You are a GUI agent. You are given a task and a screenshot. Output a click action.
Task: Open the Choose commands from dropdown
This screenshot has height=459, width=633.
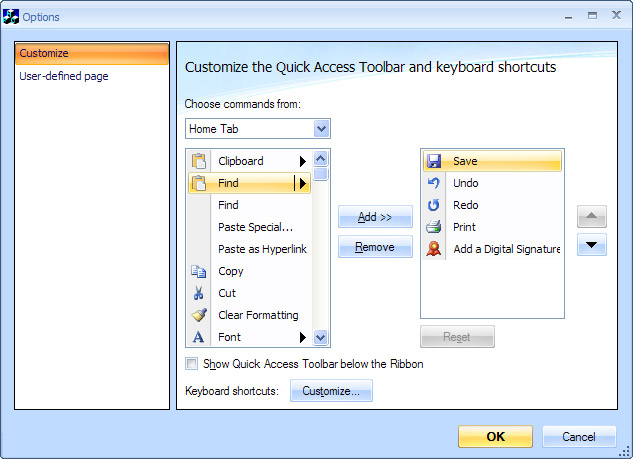(x=258, y=129)
